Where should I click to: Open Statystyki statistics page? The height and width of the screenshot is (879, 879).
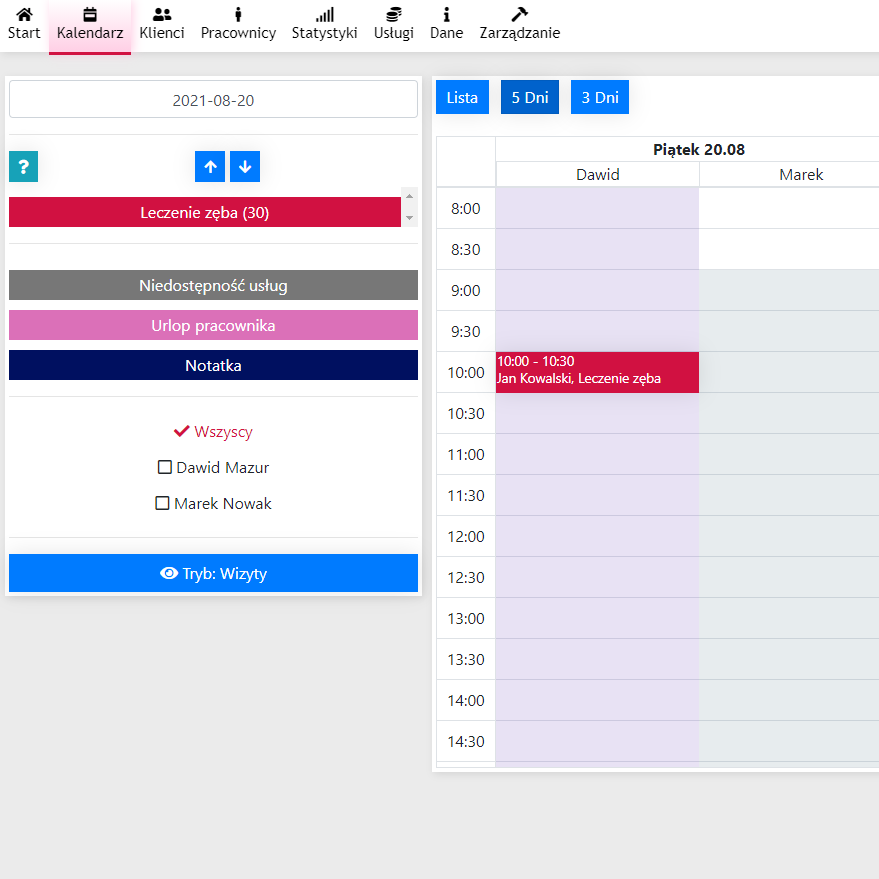(324, 24)
